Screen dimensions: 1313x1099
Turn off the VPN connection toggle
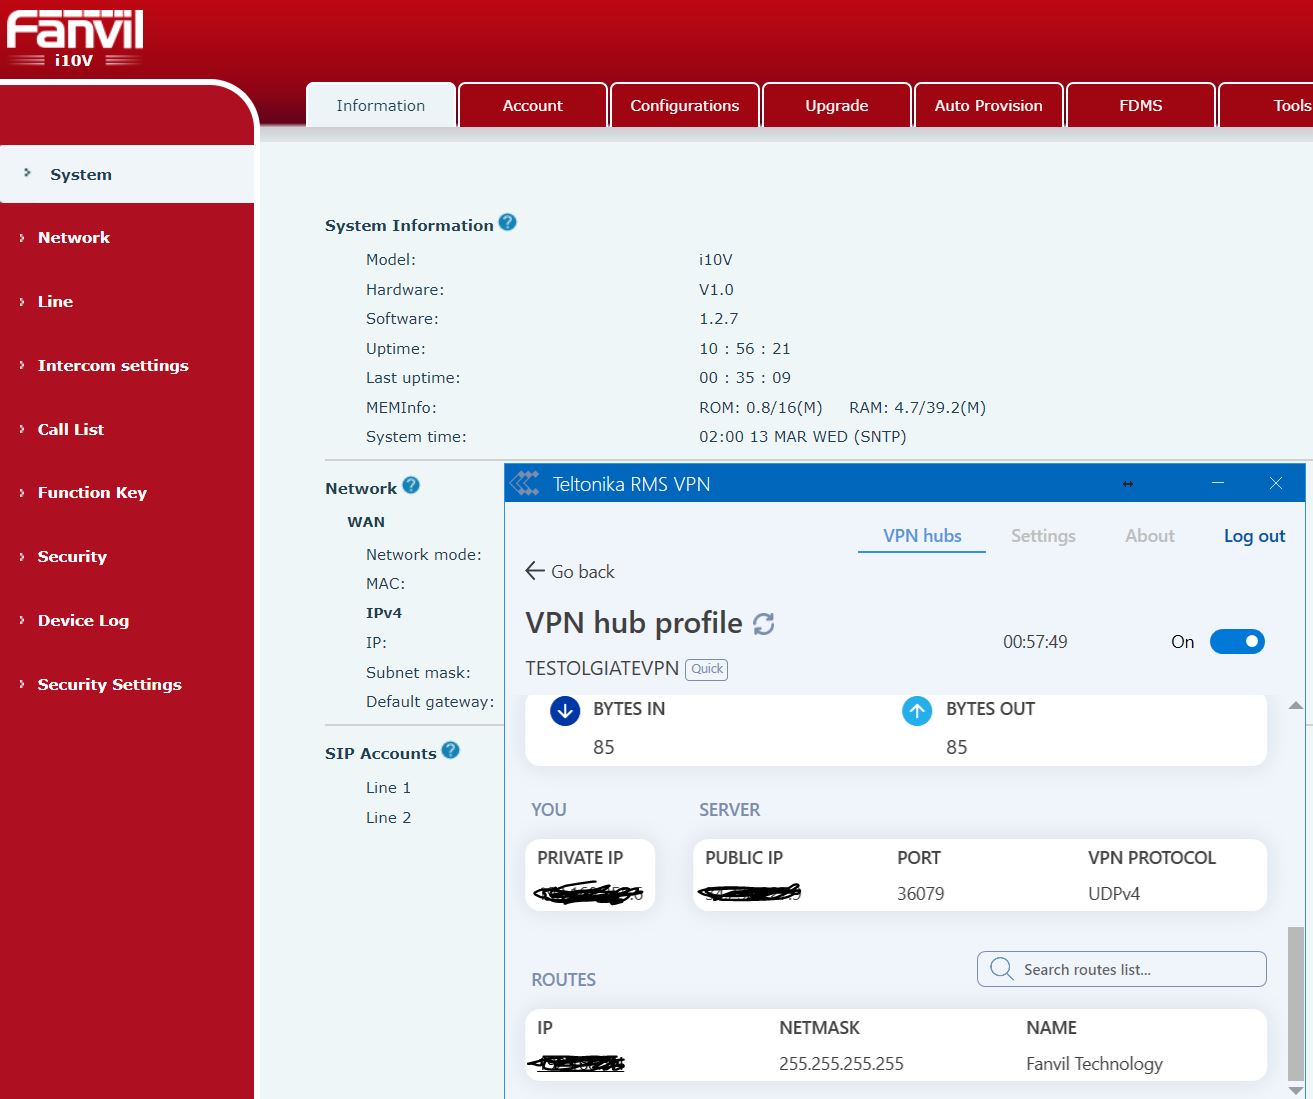(x=1237, y=642)
